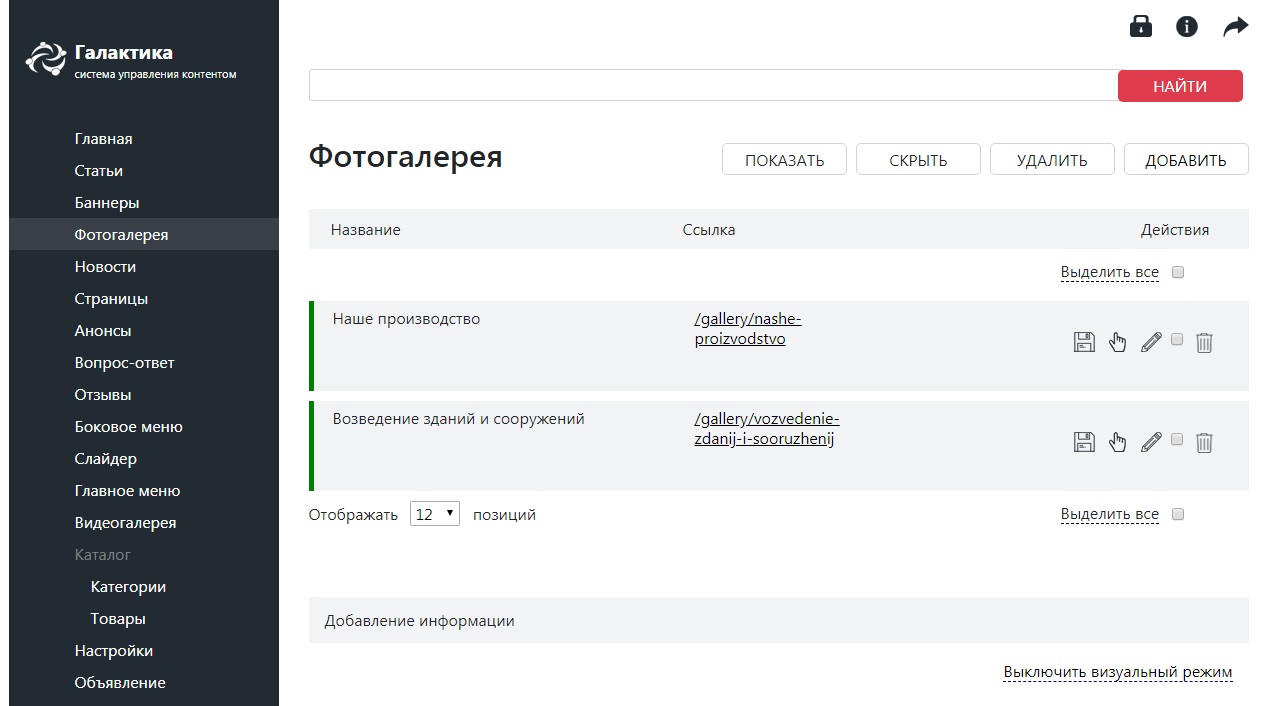Open Новости section in the sidebar
The image size is (1274, 706).
click(105, 267)
